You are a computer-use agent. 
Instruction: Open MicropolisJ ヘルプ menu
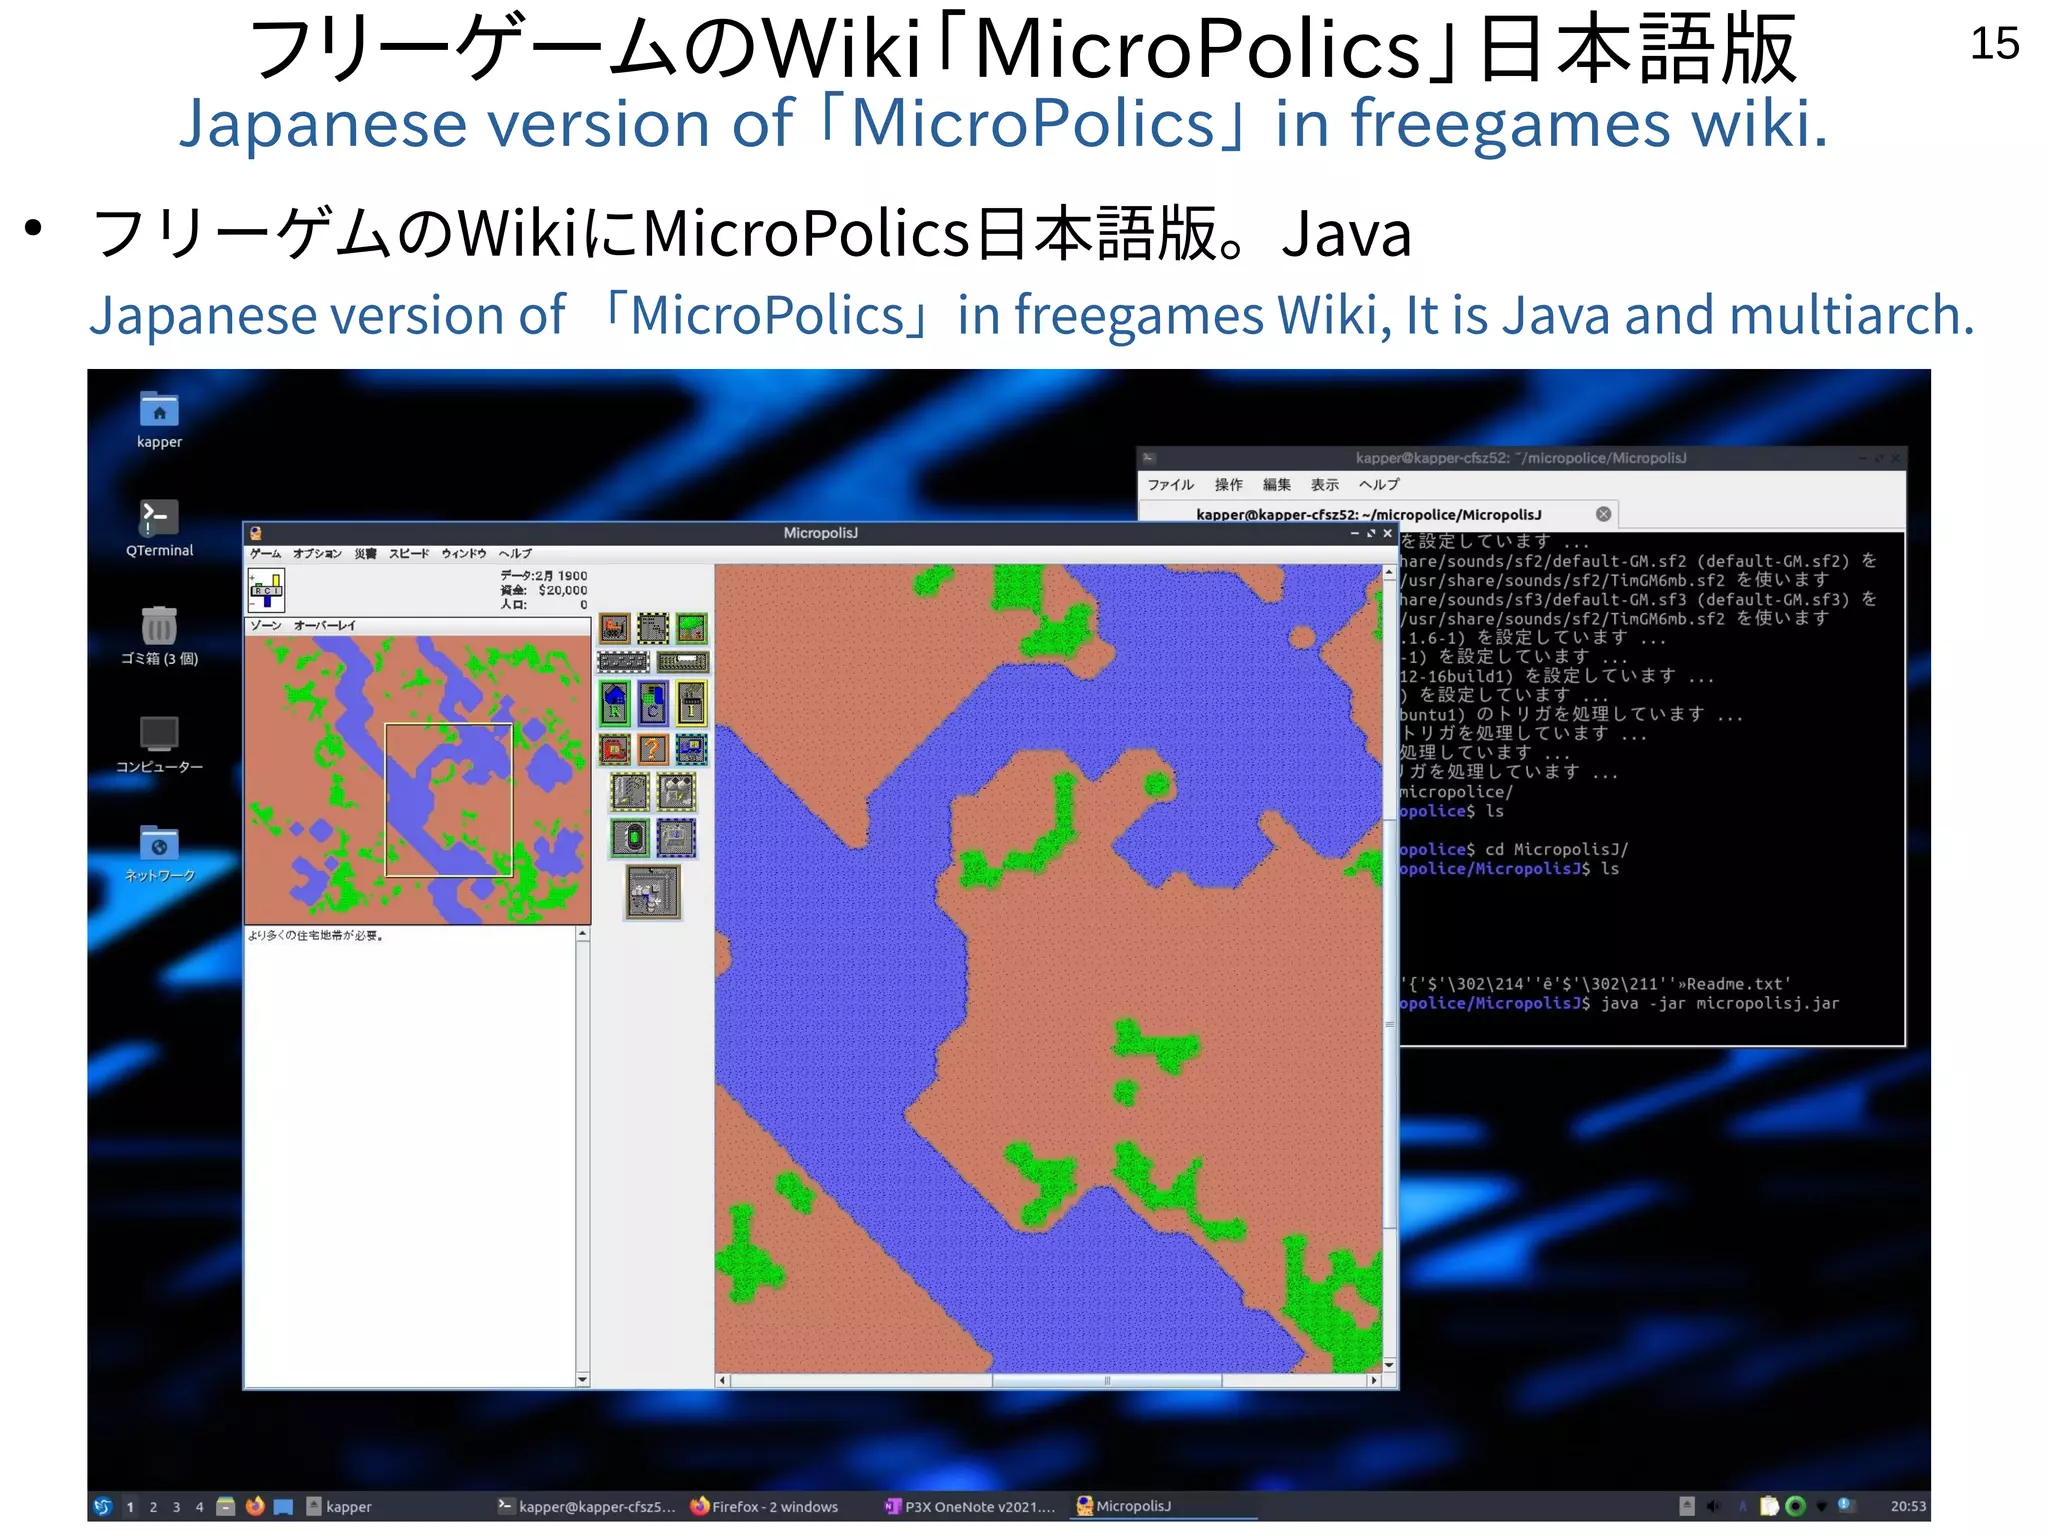point(516,553)
